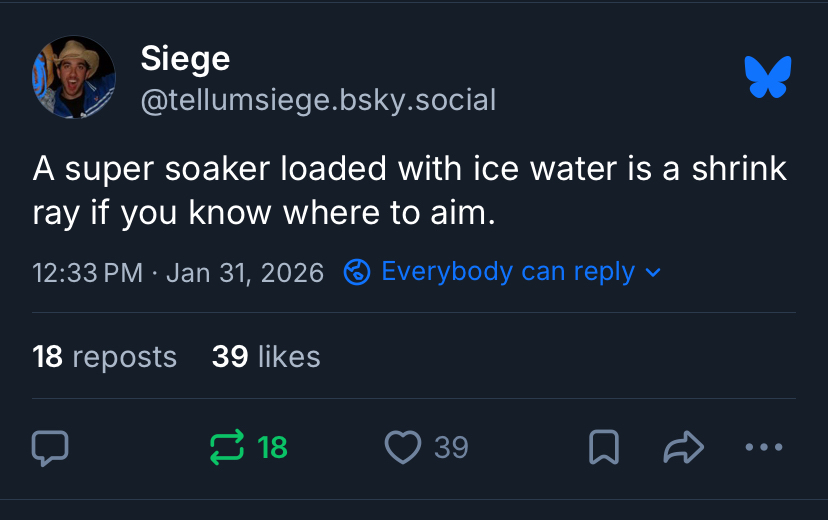View the list of 18 reposts
This screenshot has height=520, width=828.
point(104,357)
